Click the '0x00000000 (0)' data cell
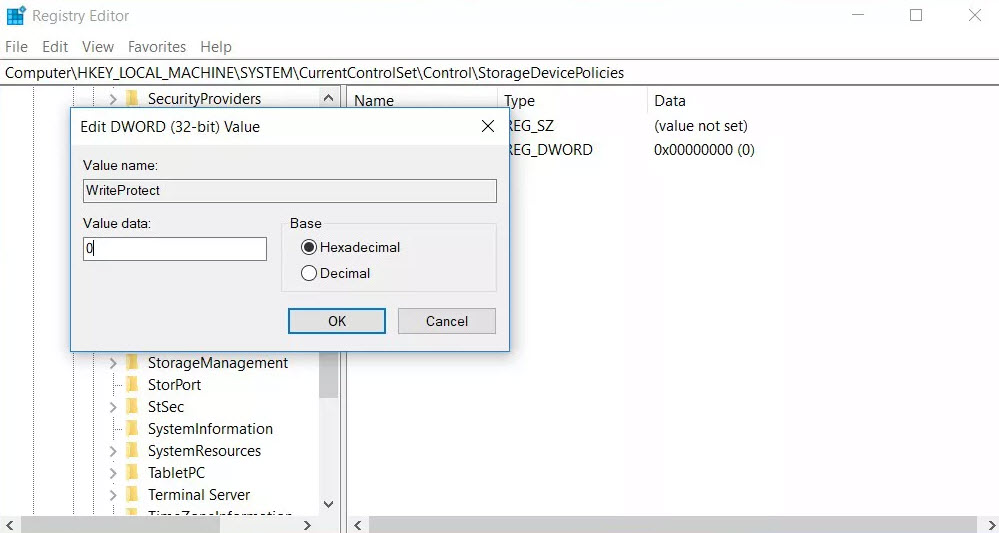Screen dimensions: 999x533 704,150
